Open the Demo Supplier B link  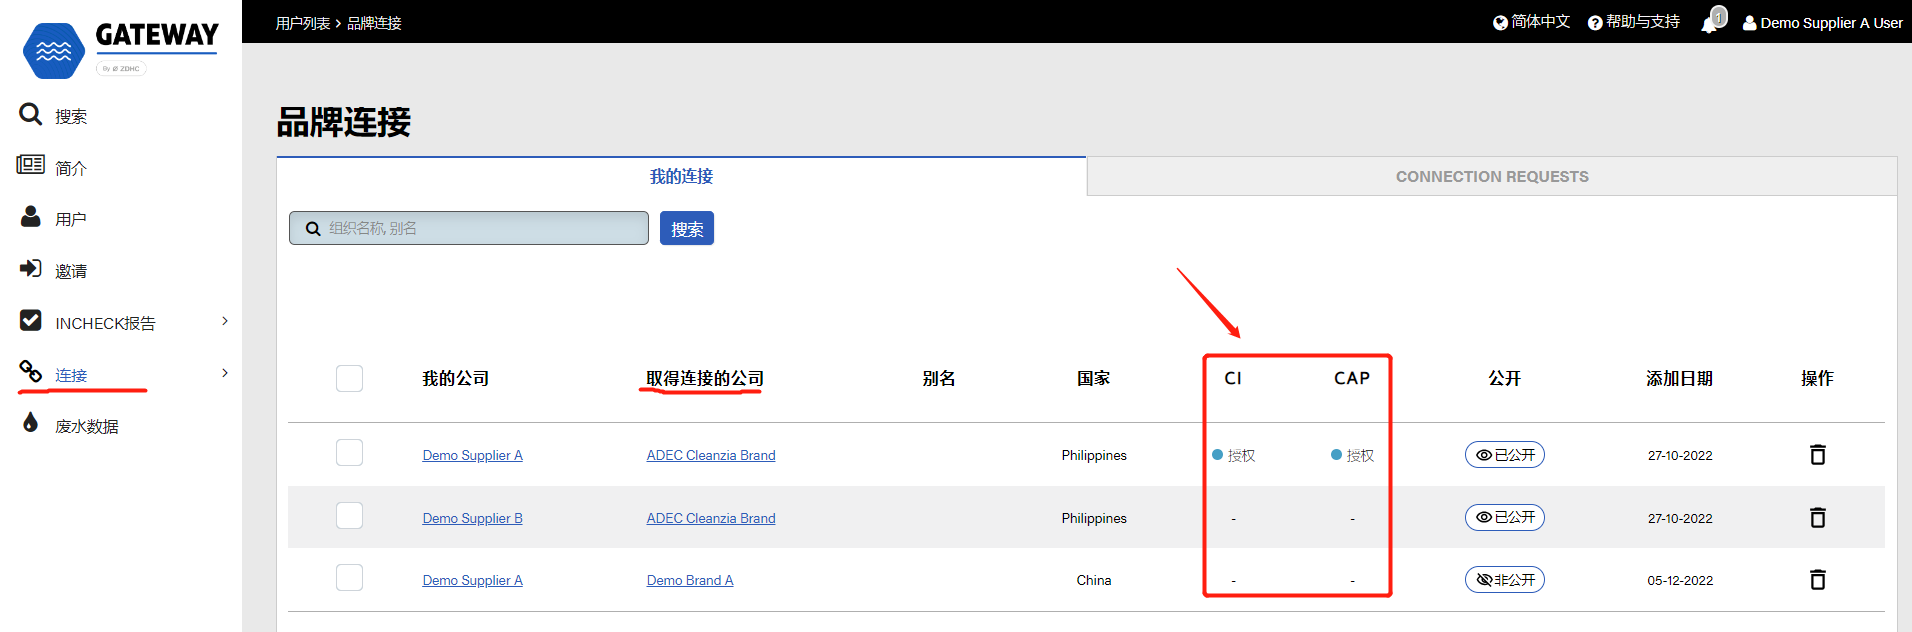pos(472,519)
